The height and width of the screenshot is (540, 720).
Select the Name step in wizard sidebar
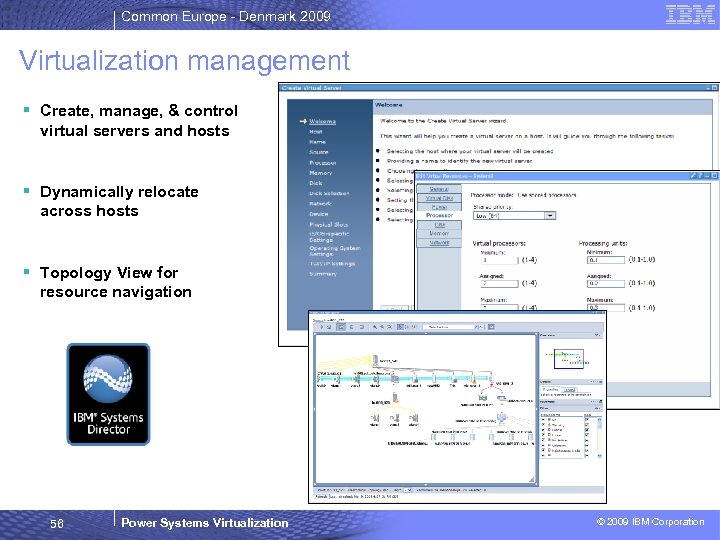[317, 142]
